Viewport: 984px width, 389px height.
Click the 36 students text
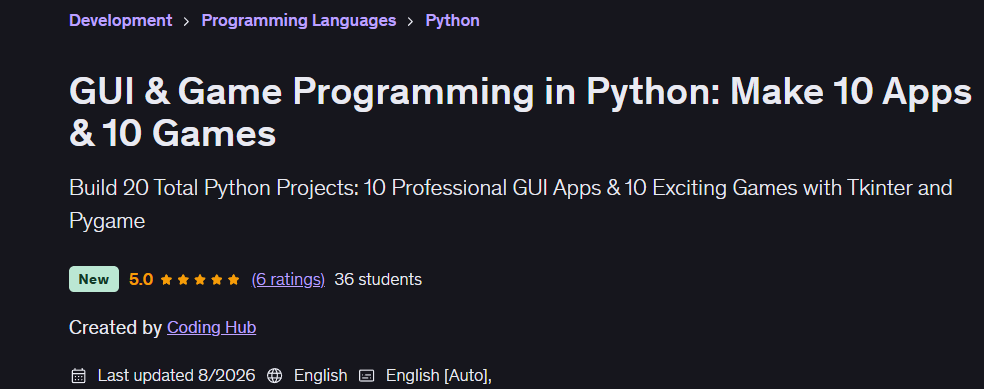pos(378,279)
